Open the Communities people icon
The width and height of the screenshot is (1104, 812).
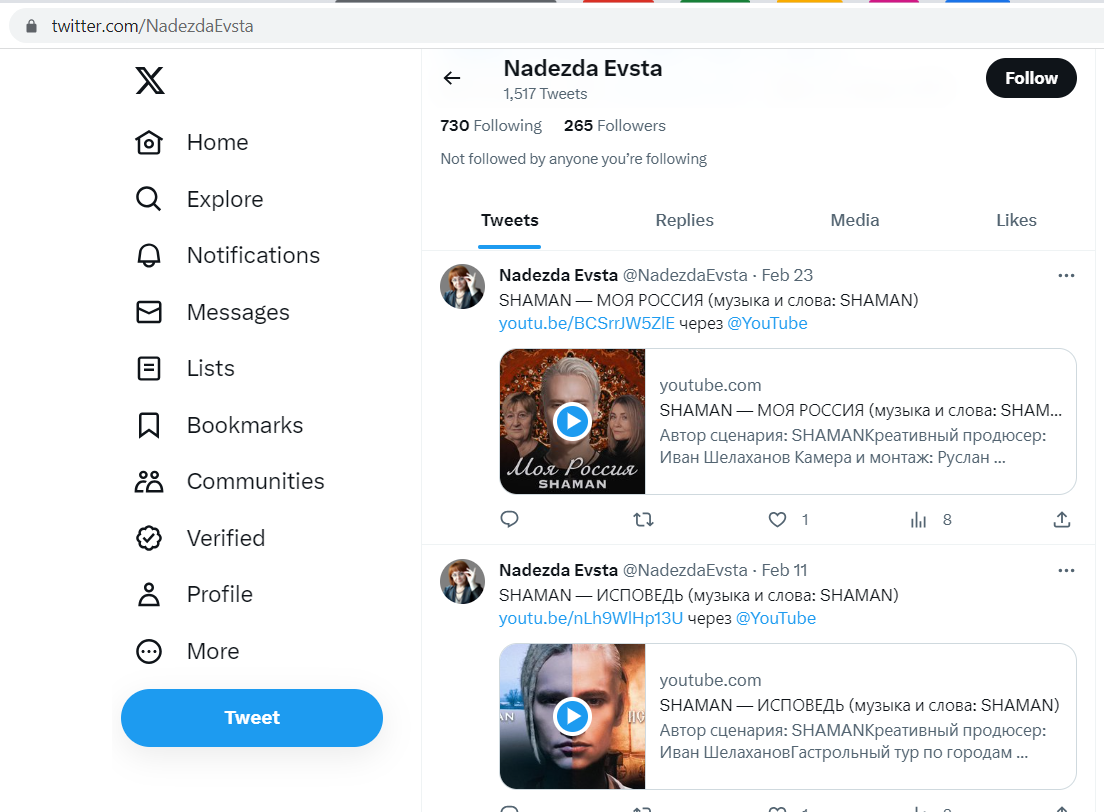(149, 482)
